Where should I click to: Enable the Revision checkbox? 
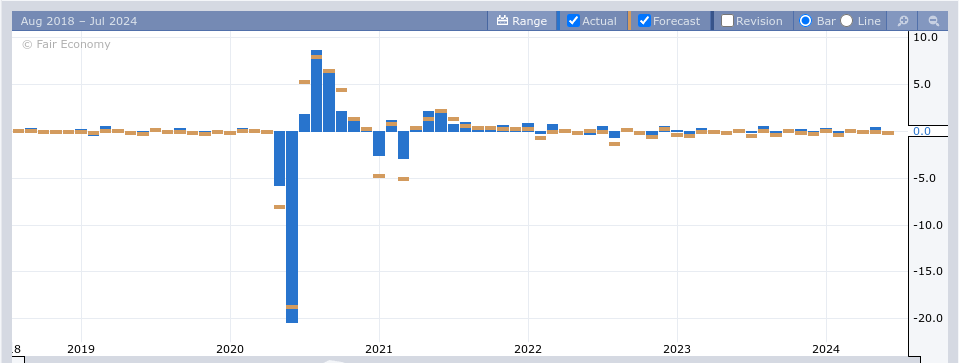pos(727,21)
